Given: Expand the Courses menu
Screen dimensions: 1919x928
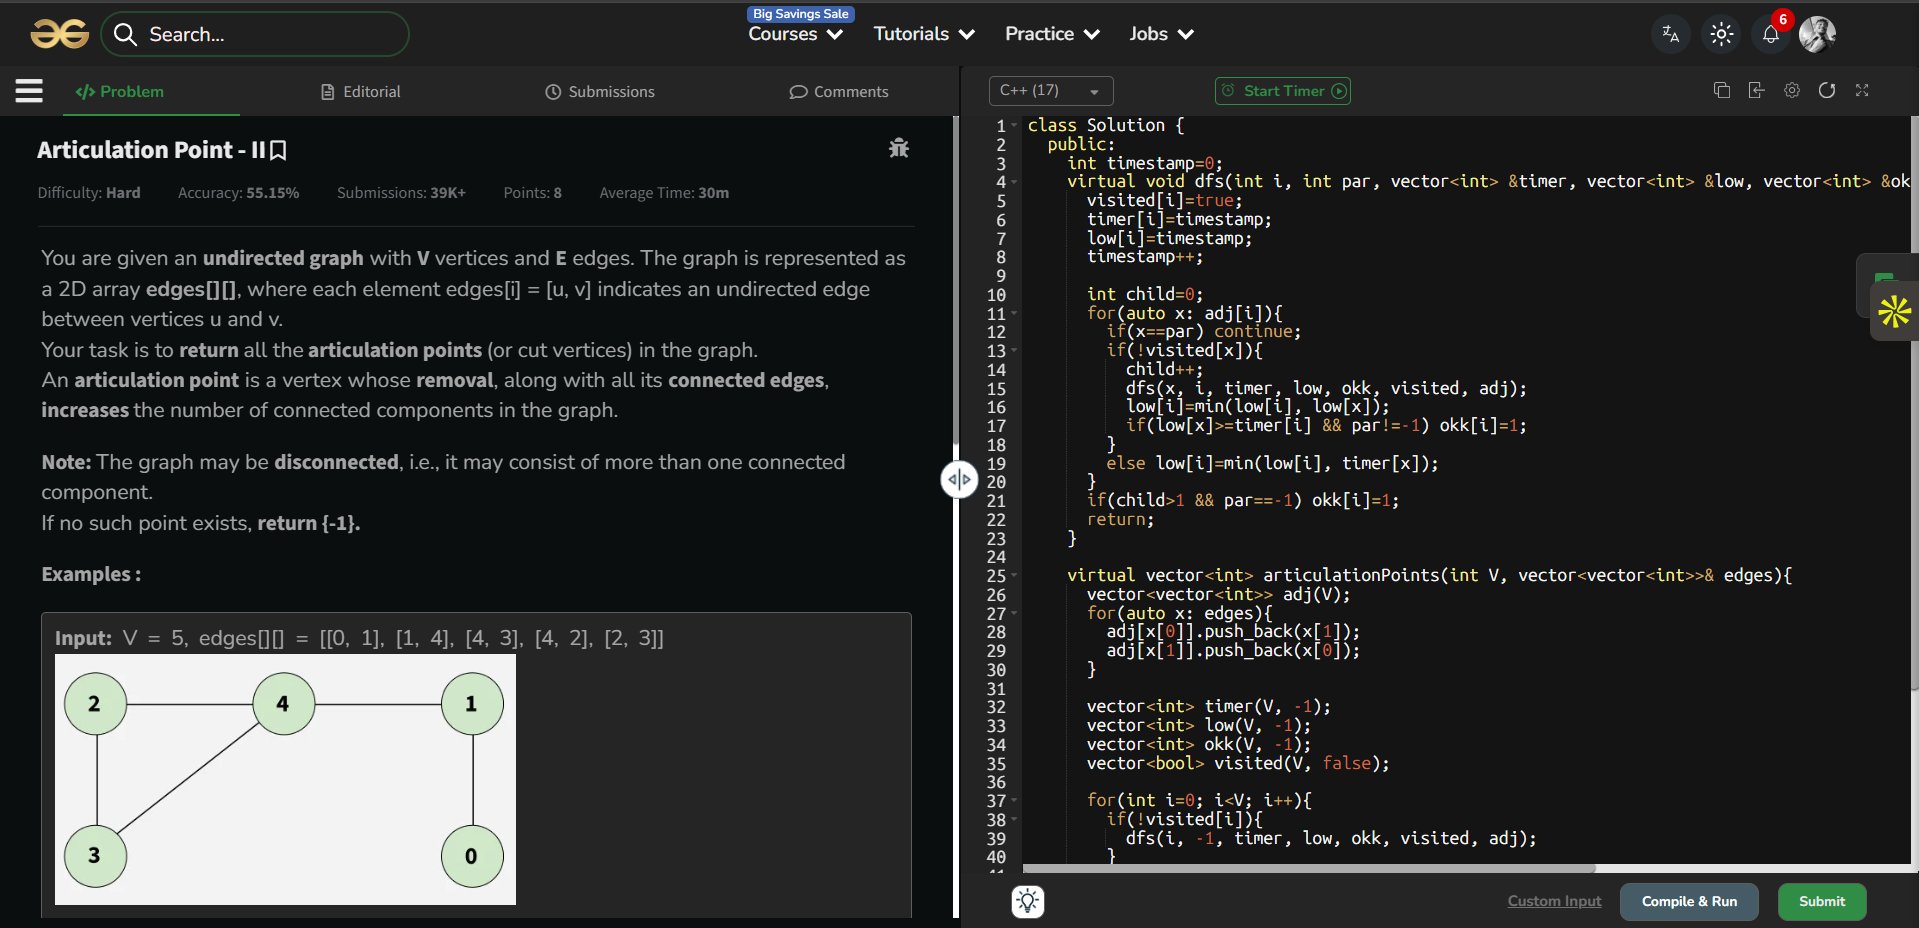Looking at the screenshot, I should (x=795, y=34).
